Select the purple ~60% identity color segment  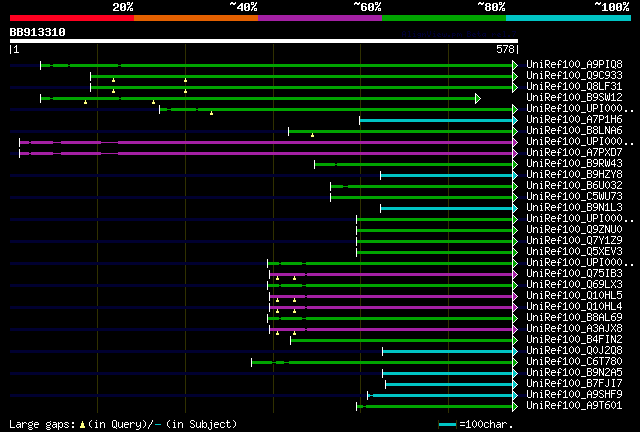[320, 18]
